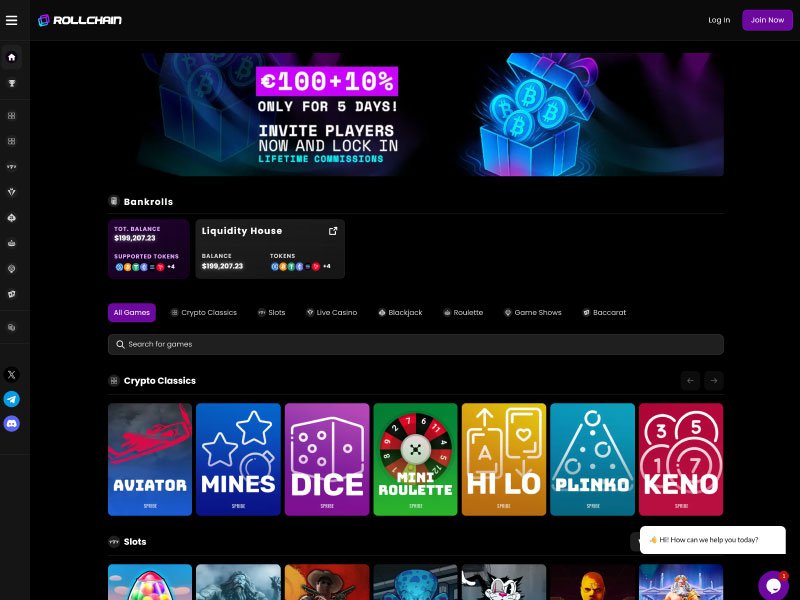Image resolution: width=800 pixels, height=600 pixels.
Task: Click the Bankrolls section icon
Action: [x=114, y=201]
